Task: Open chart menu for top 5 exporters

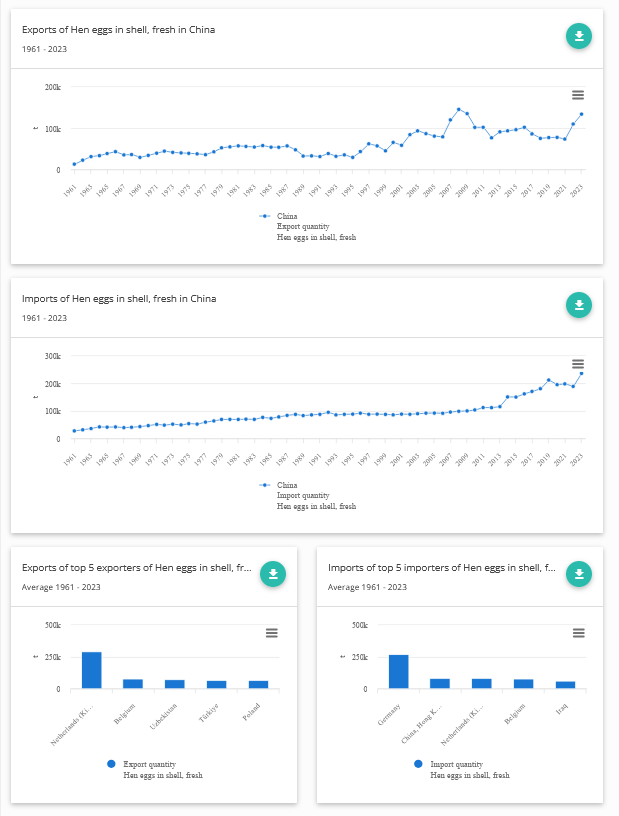Action: [272, 632]
